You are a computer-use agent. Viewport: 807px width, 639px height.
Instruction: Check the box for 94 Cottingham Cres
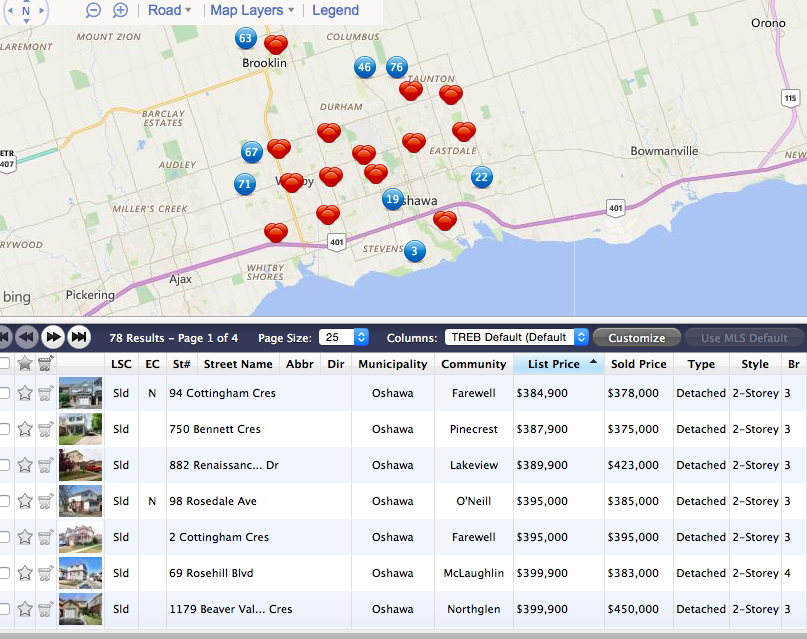(4, 393)
